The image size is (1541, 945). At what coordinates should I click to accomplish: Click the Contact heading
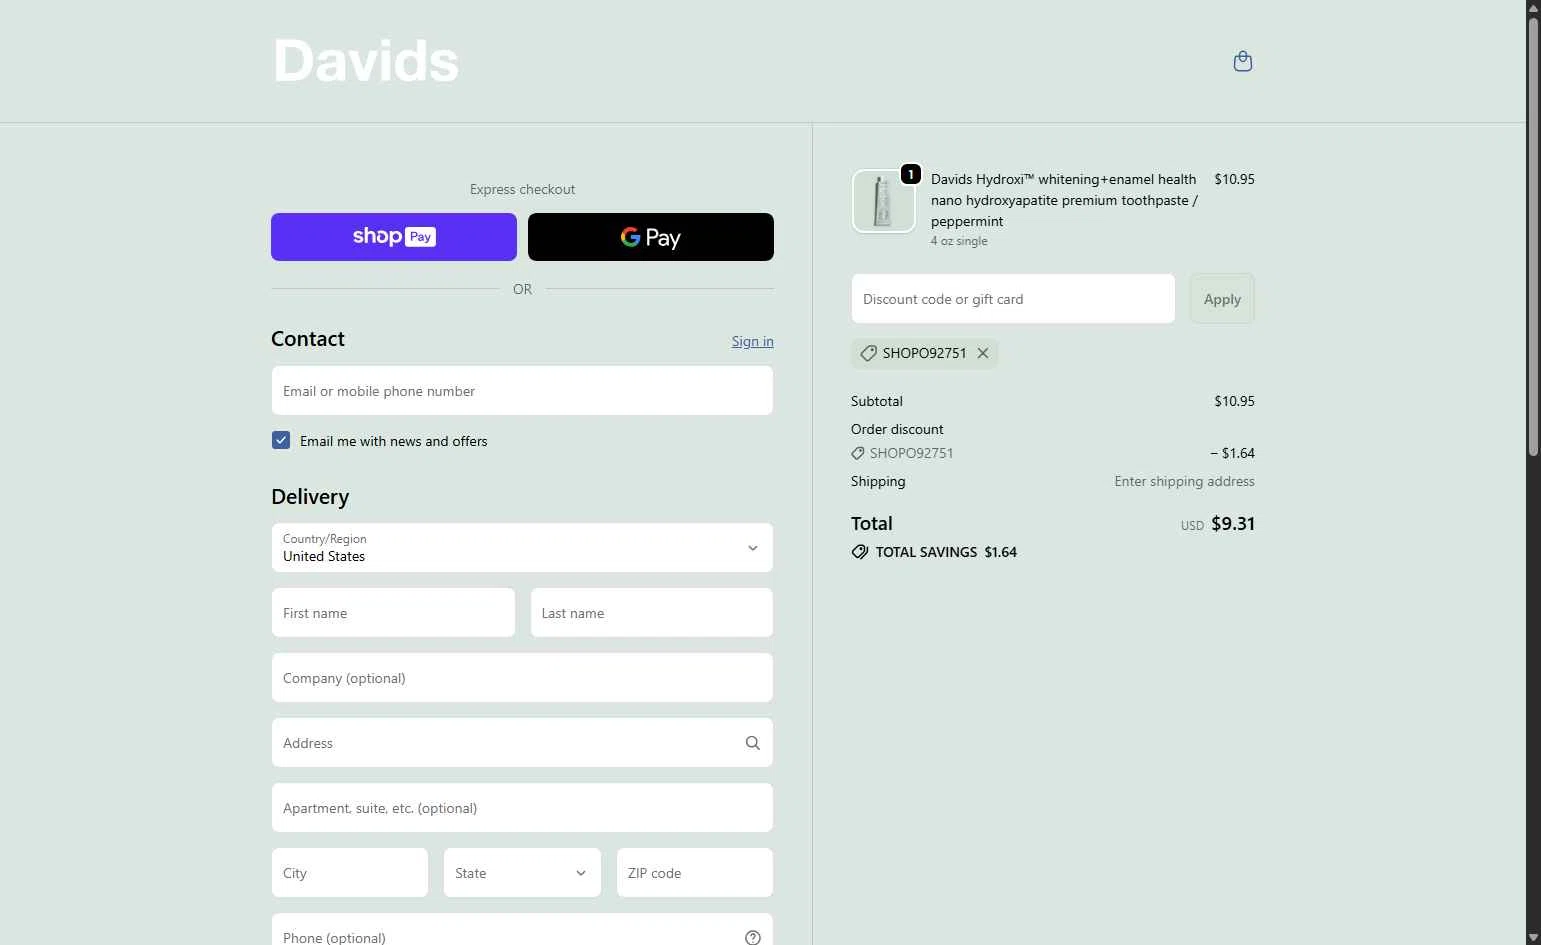[308, 339]
